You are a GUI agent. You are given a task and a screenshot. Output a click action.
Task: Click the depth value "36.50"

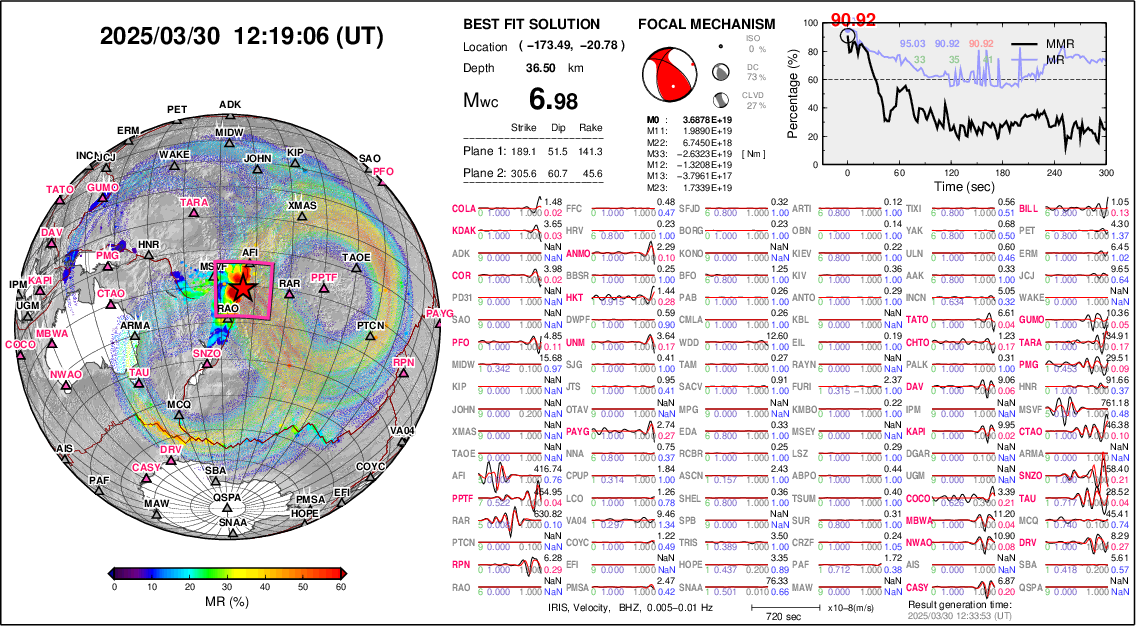540,68
